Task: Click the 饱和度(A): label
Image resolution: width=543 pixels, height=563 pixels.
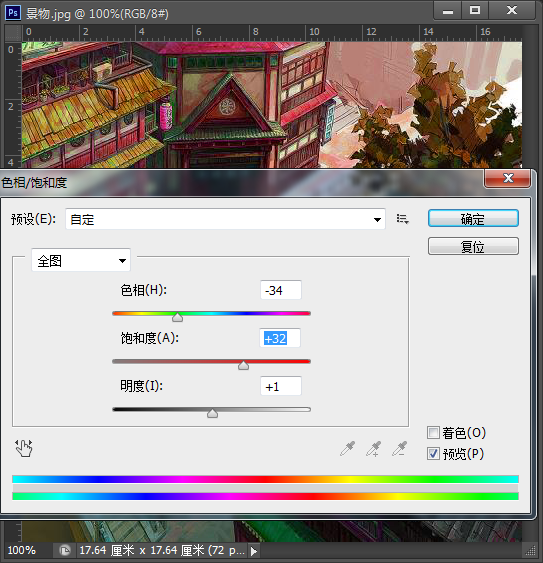Action: coord(150,338)
